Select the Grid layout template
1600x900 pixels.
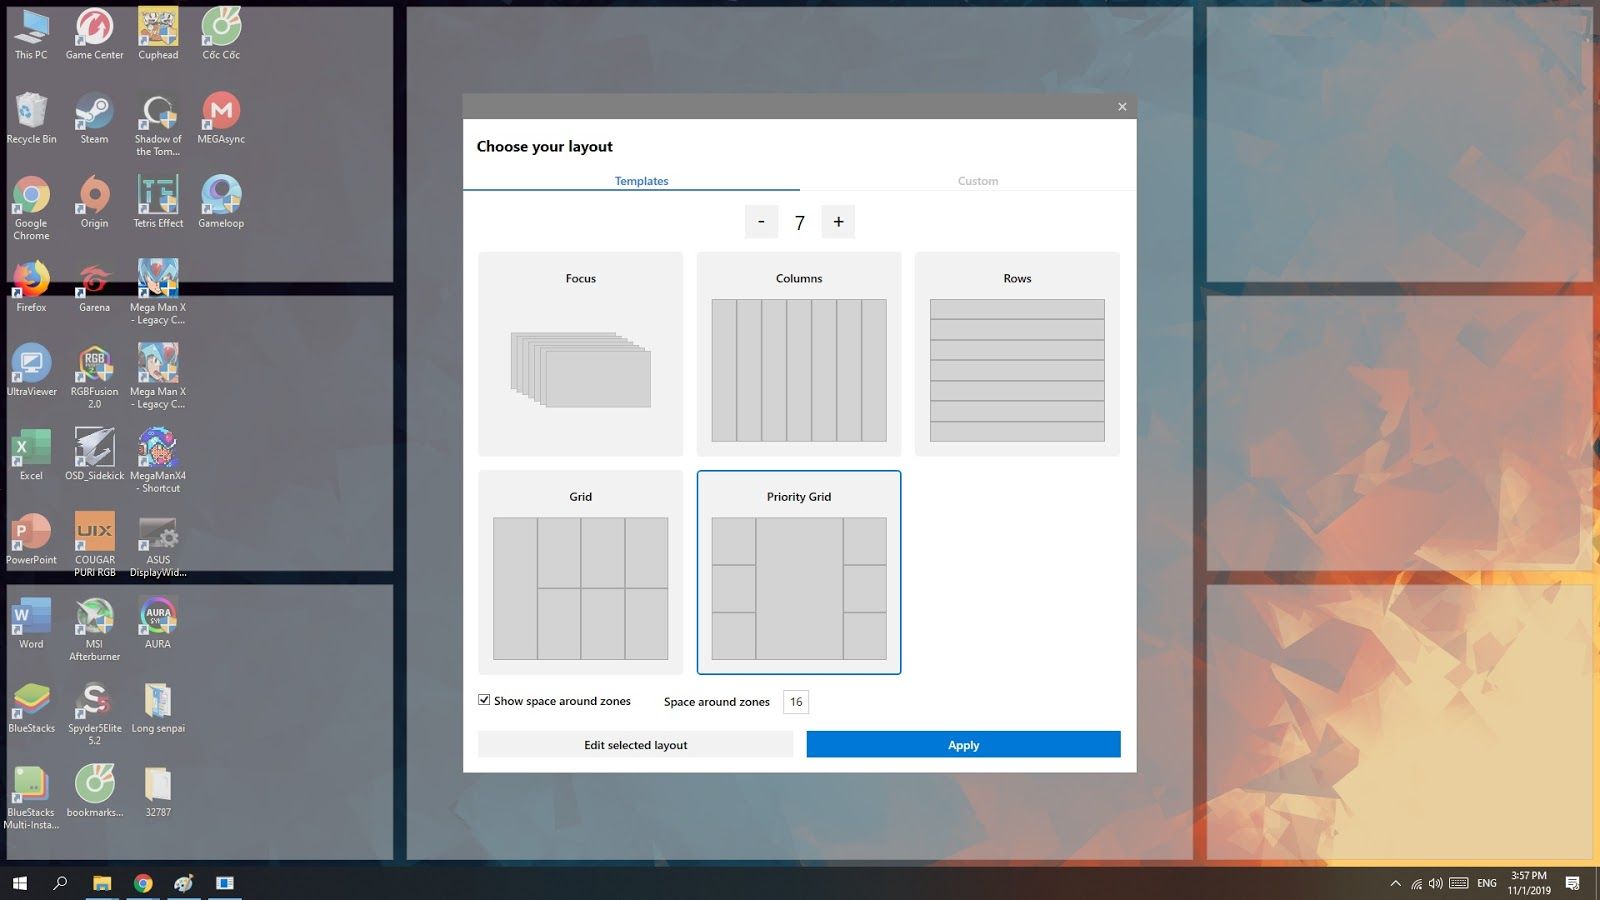580,571
